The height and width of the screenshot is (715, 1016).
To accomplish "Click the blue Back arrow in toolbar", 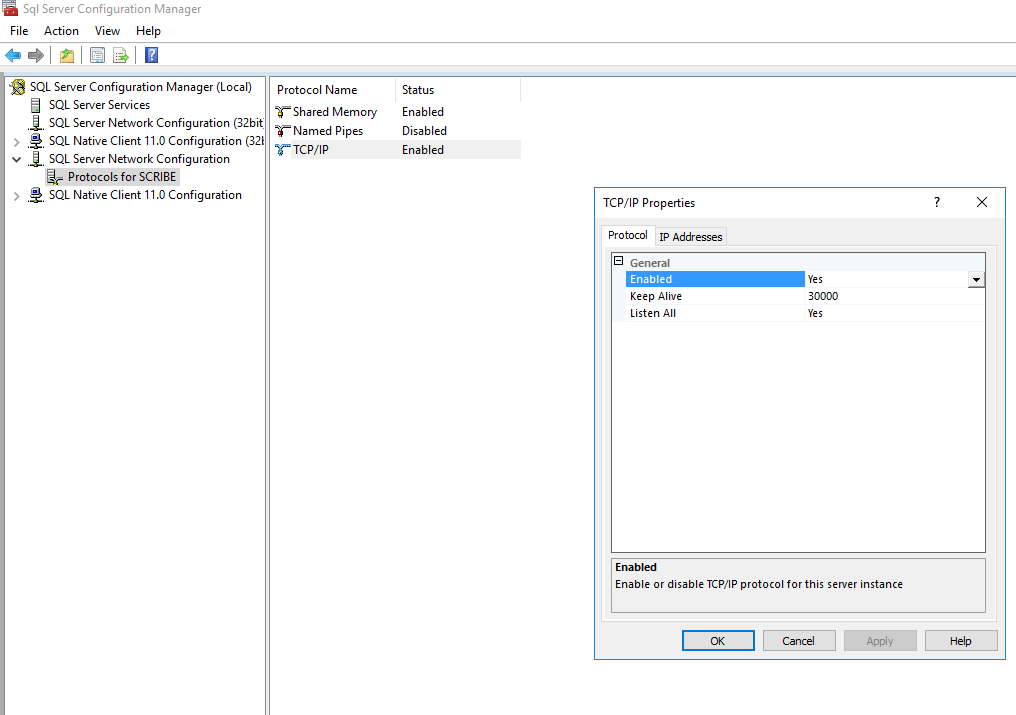I will tap(13, 55).
